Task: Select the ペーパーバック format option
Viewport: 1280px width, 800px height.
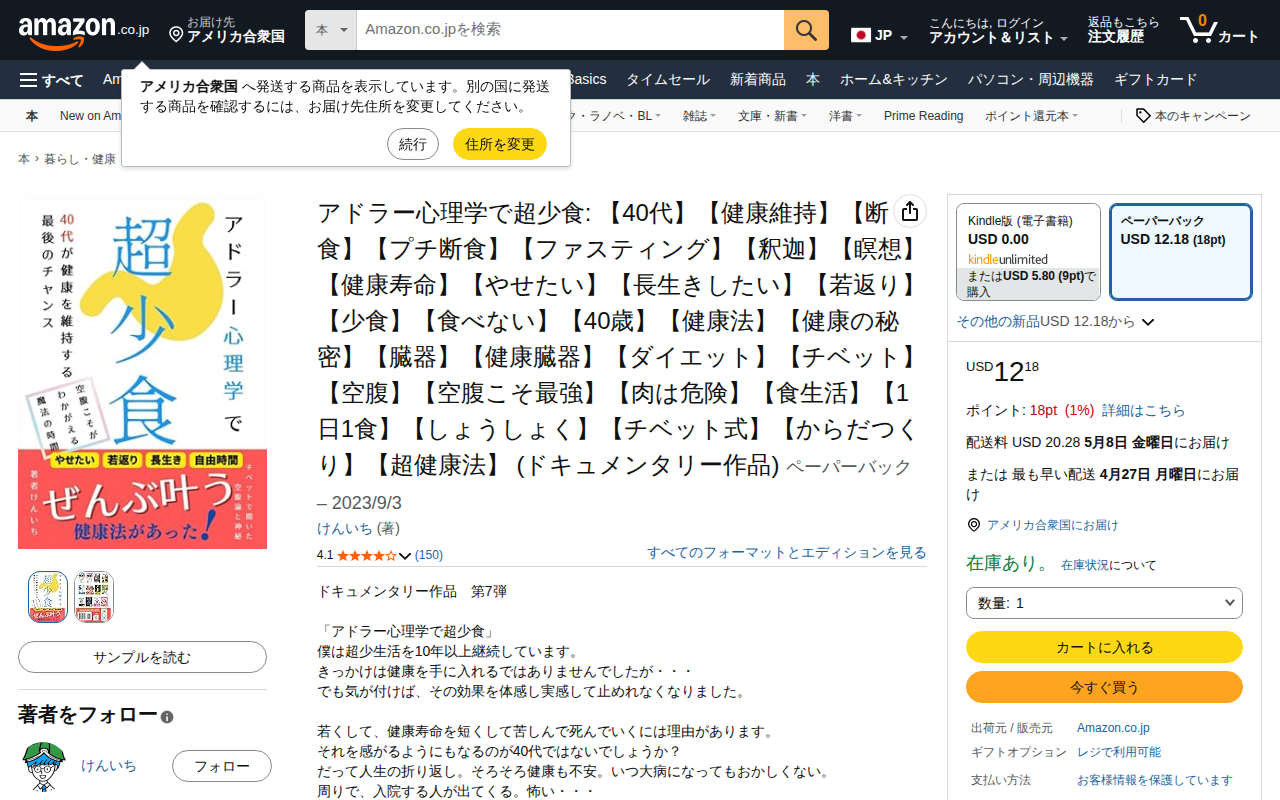Action: click(x=1181, y=252)
